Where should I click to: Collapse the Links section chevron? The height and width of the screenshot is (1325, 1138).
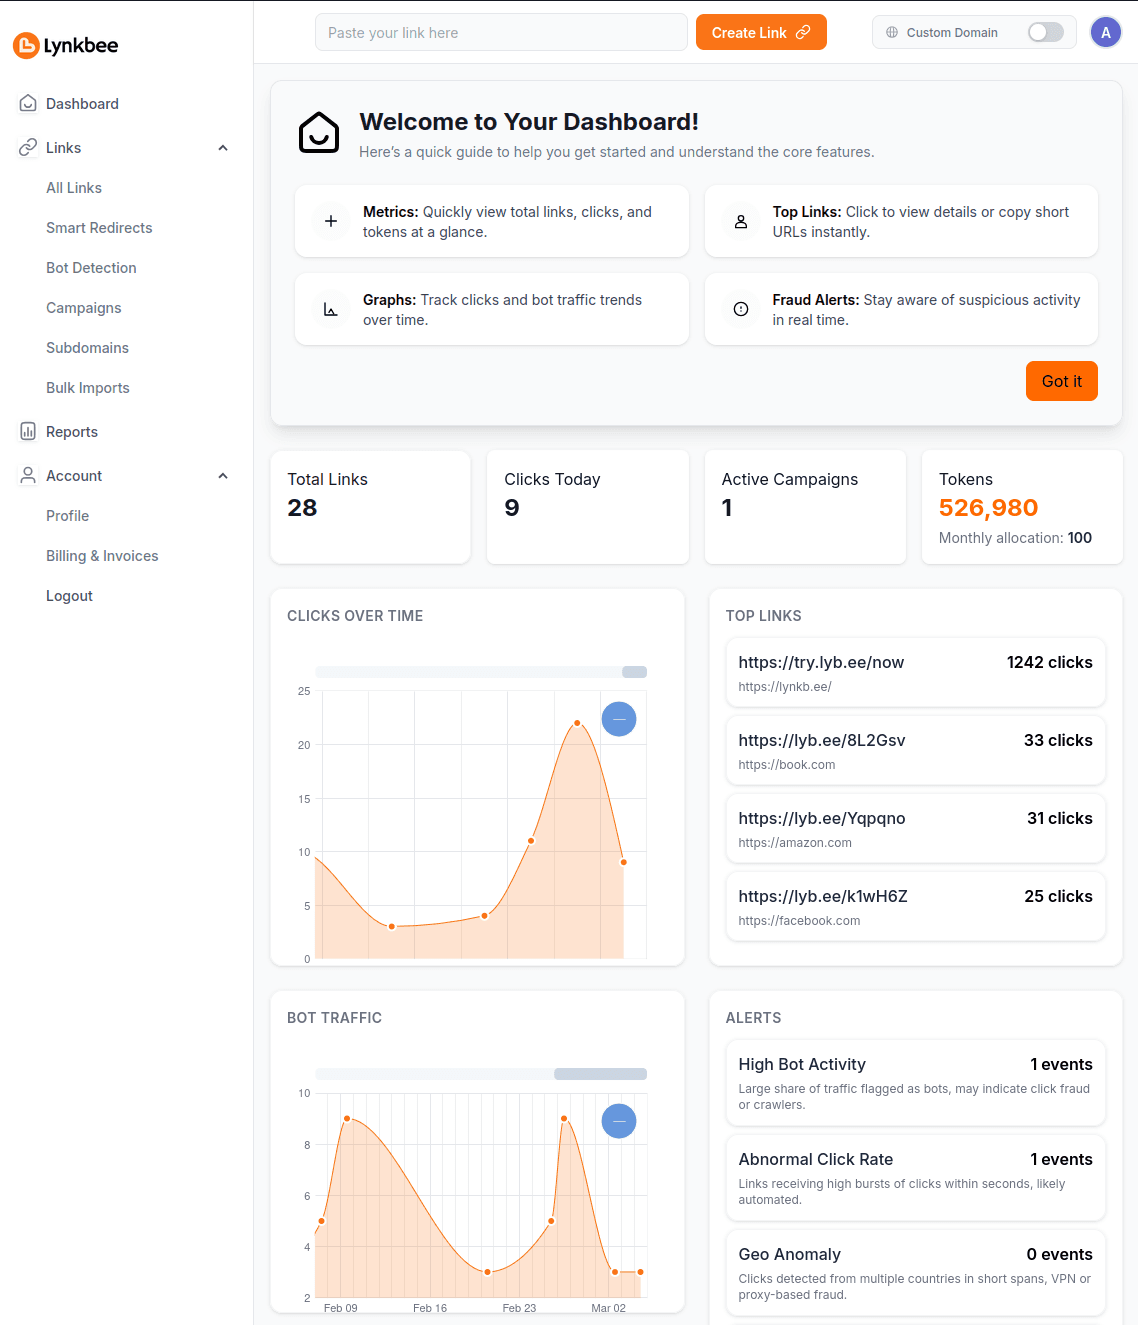pos(223,148)
